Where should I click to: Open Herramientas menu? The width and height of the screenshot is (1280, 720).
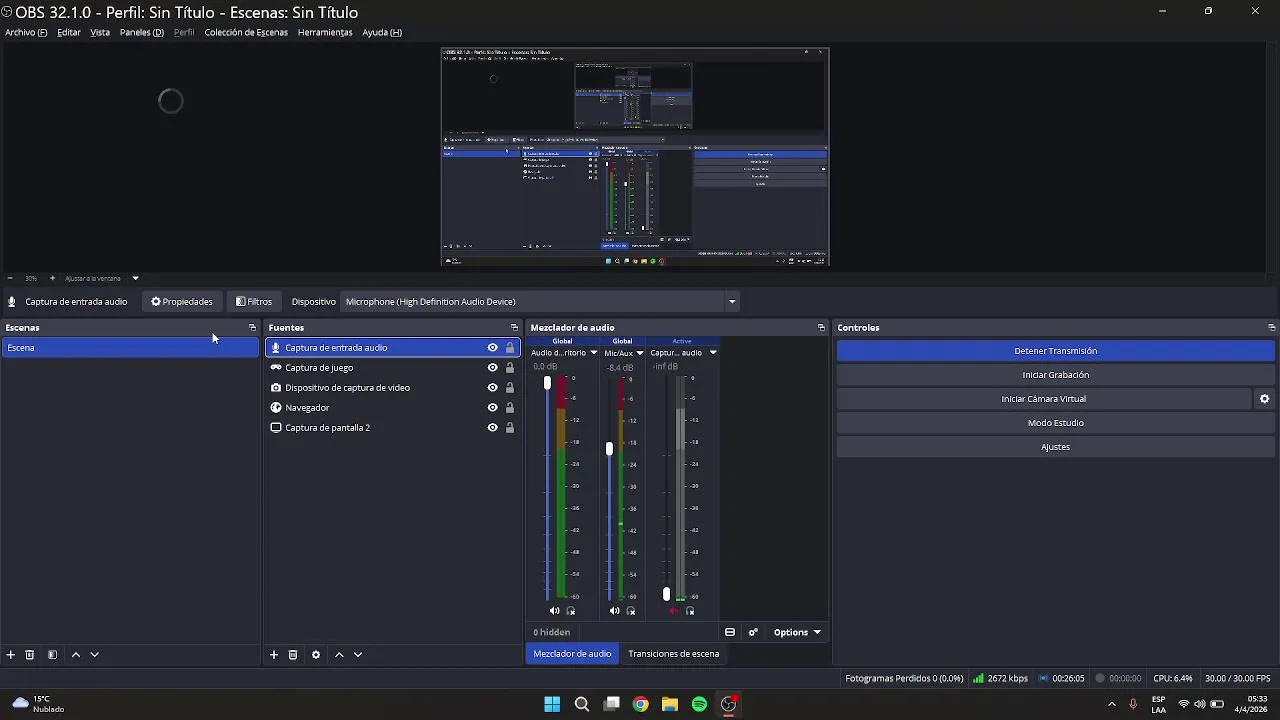point(325,32)
